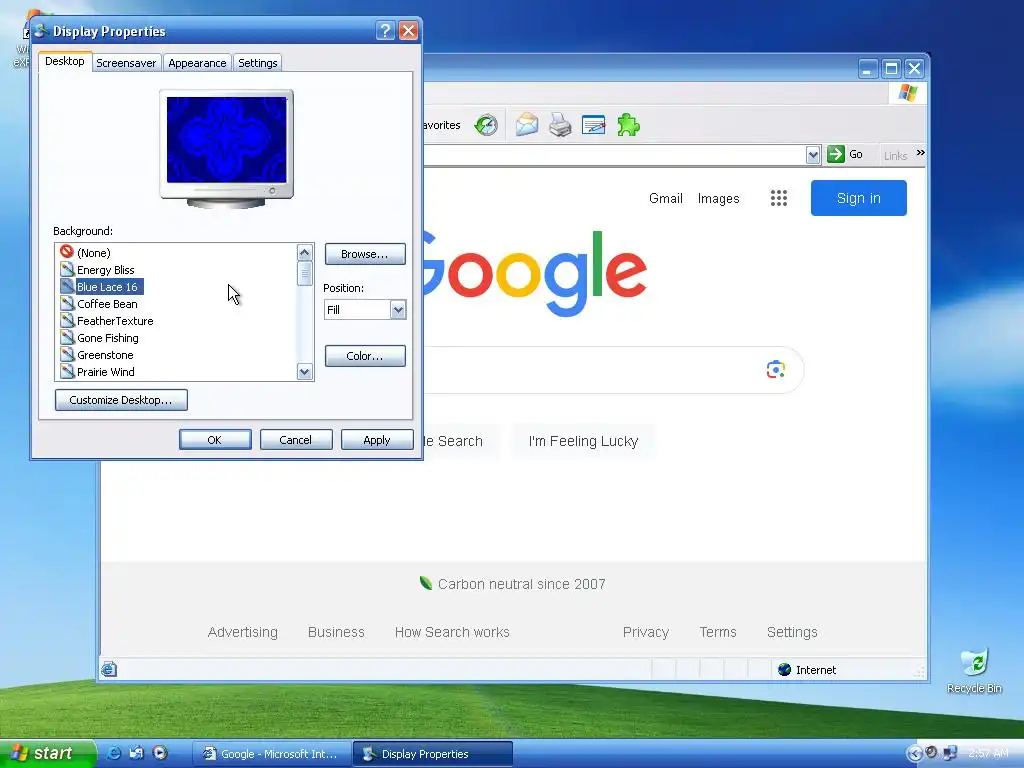The image size is (1024, 768).
Task: Click the Links toolbar label
Action: (895, 155)
